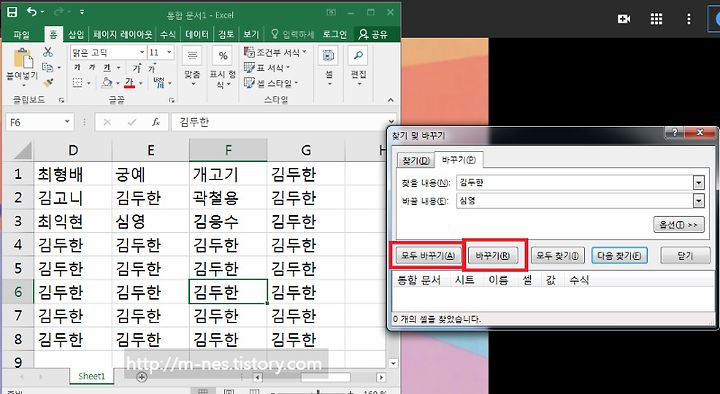720x394 pixels.
Task: Click the Format Painter brush icon
Action: tap(48, 83)
